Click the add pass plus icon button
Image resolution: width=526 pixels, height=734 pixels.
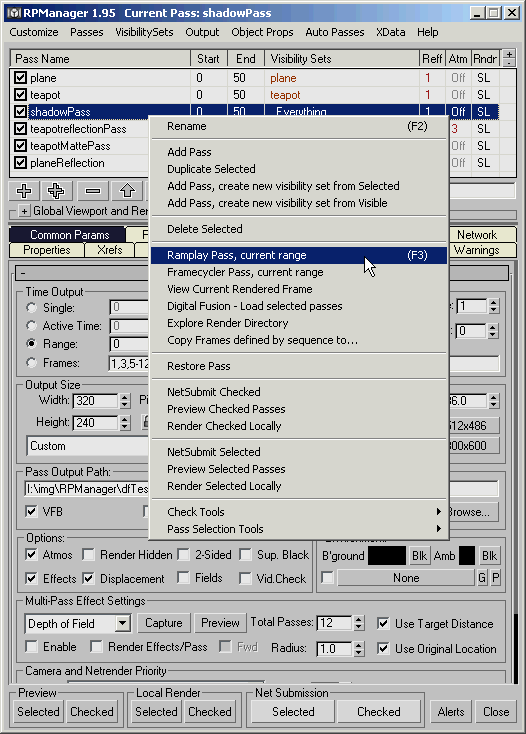24,191
